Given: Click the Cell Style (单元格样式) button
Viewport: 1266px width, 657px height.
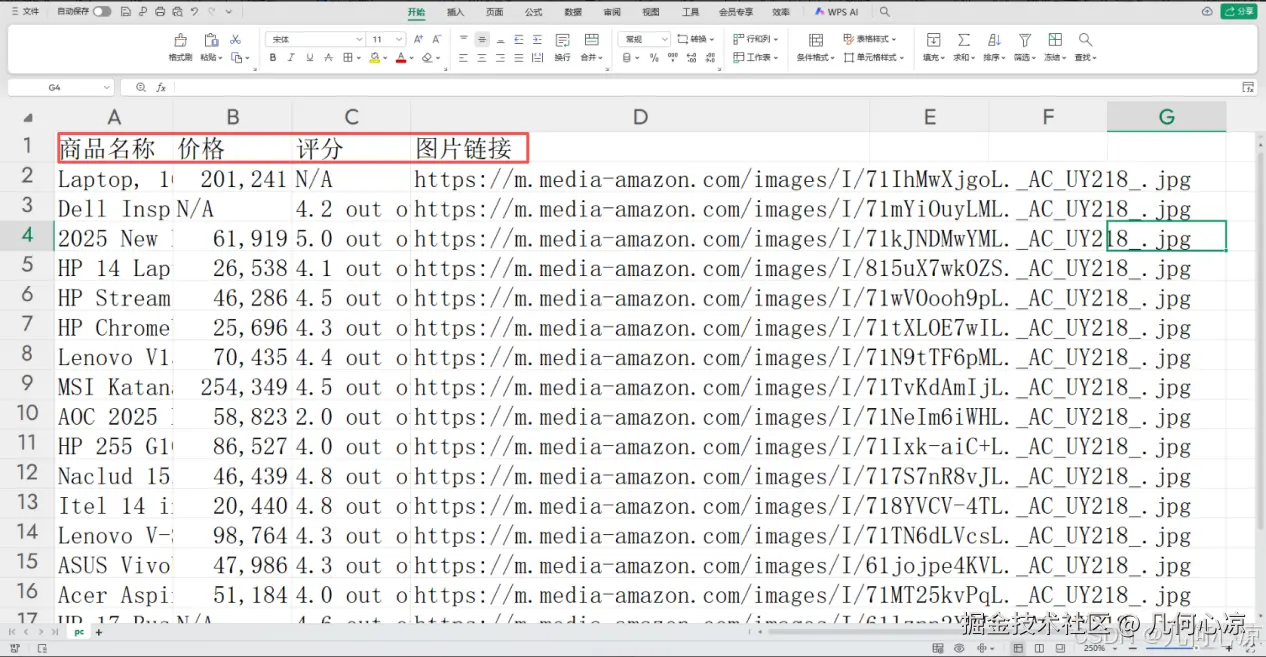Looking at the screenshot, I should click(874, 57).
